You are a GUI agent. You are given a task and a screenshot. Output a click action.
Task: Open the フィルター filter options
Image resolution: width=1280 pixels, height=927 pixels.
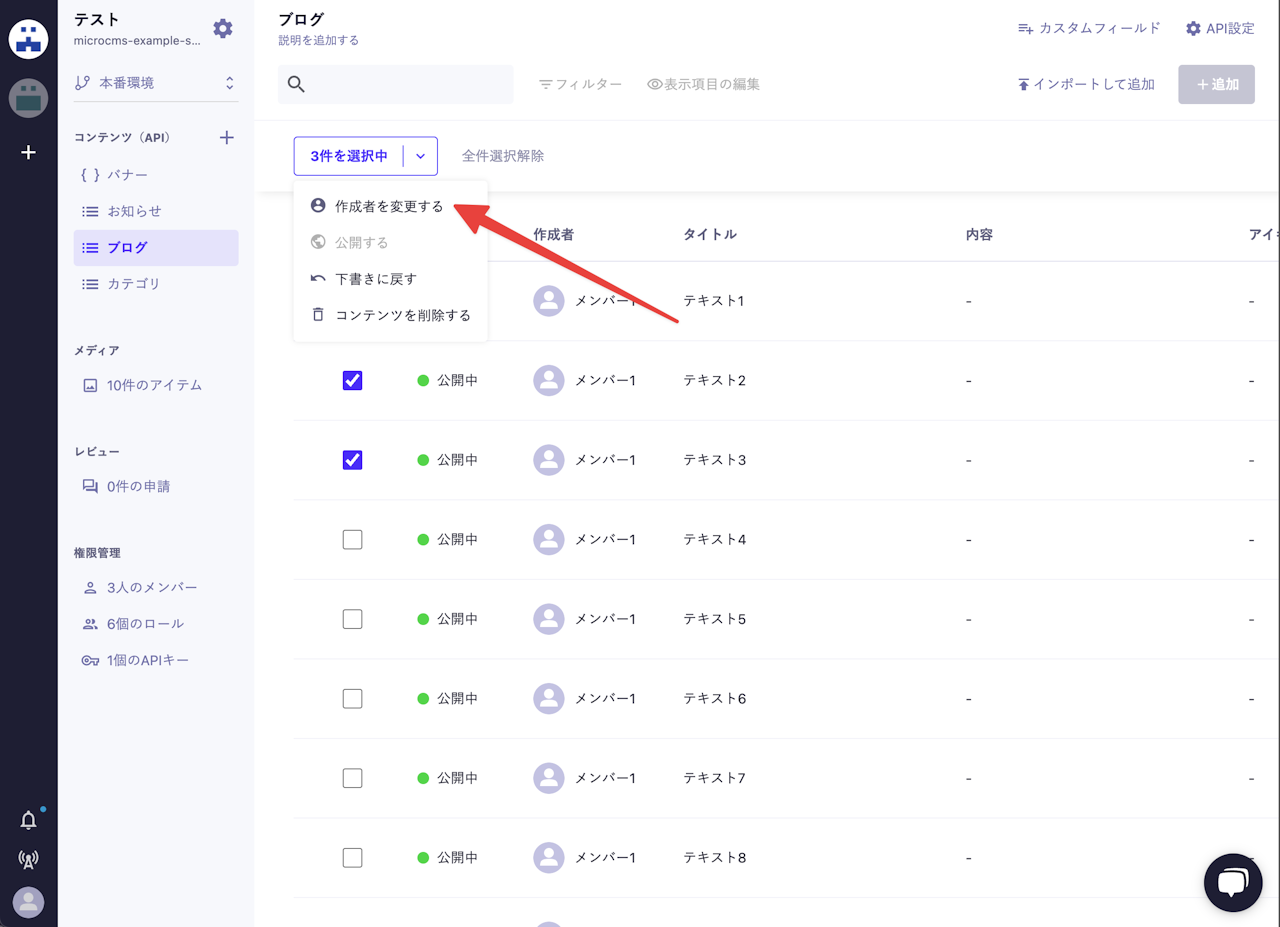point(580,84)
